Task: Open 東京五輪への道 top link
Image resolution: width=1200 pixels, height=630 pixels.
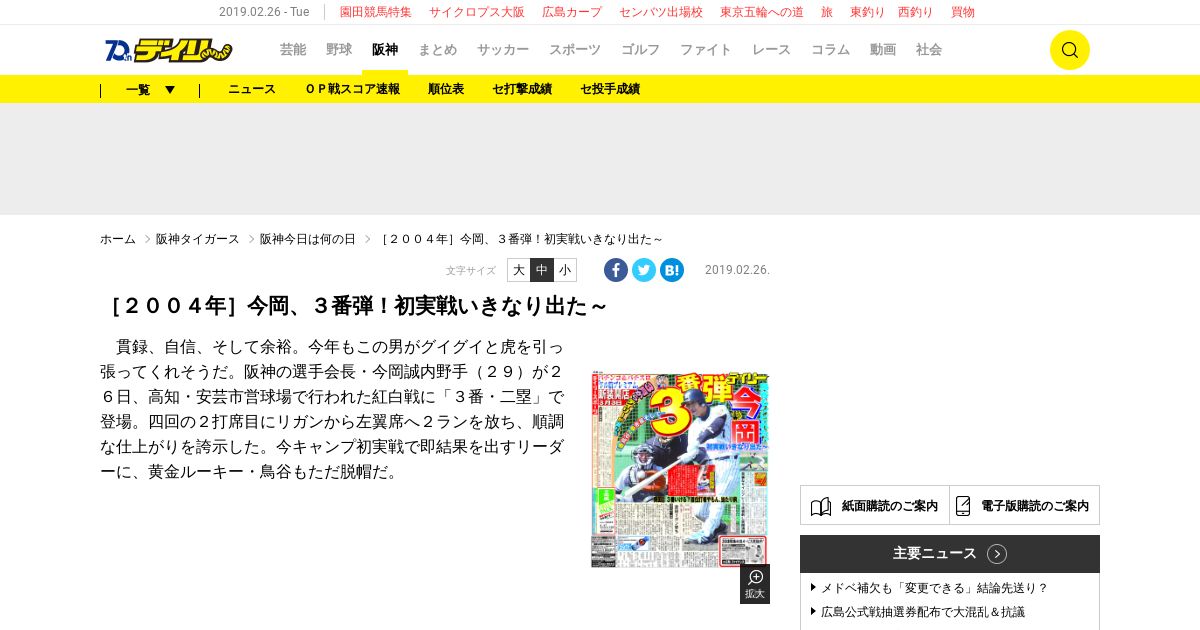Action: click(762, 12)
